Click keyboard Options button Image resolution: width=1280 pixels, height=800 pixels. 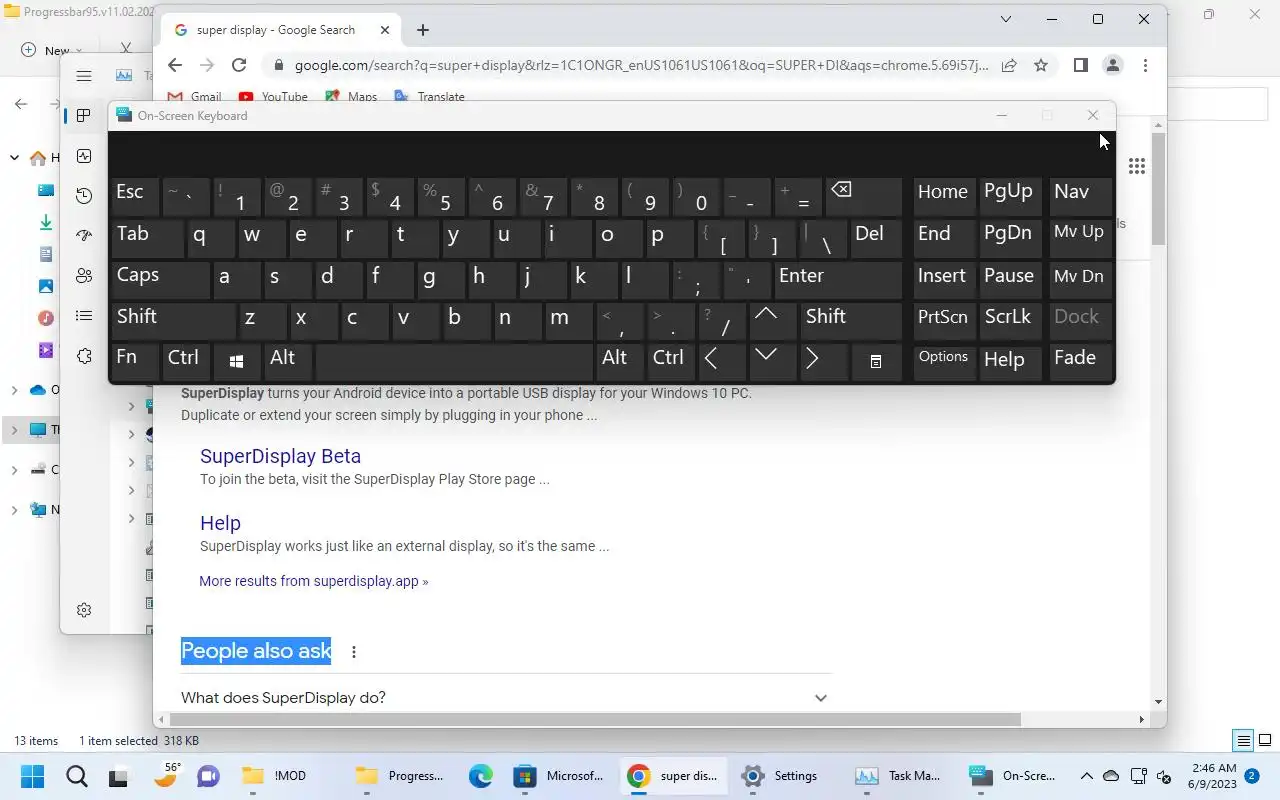[x=944, y=362]
